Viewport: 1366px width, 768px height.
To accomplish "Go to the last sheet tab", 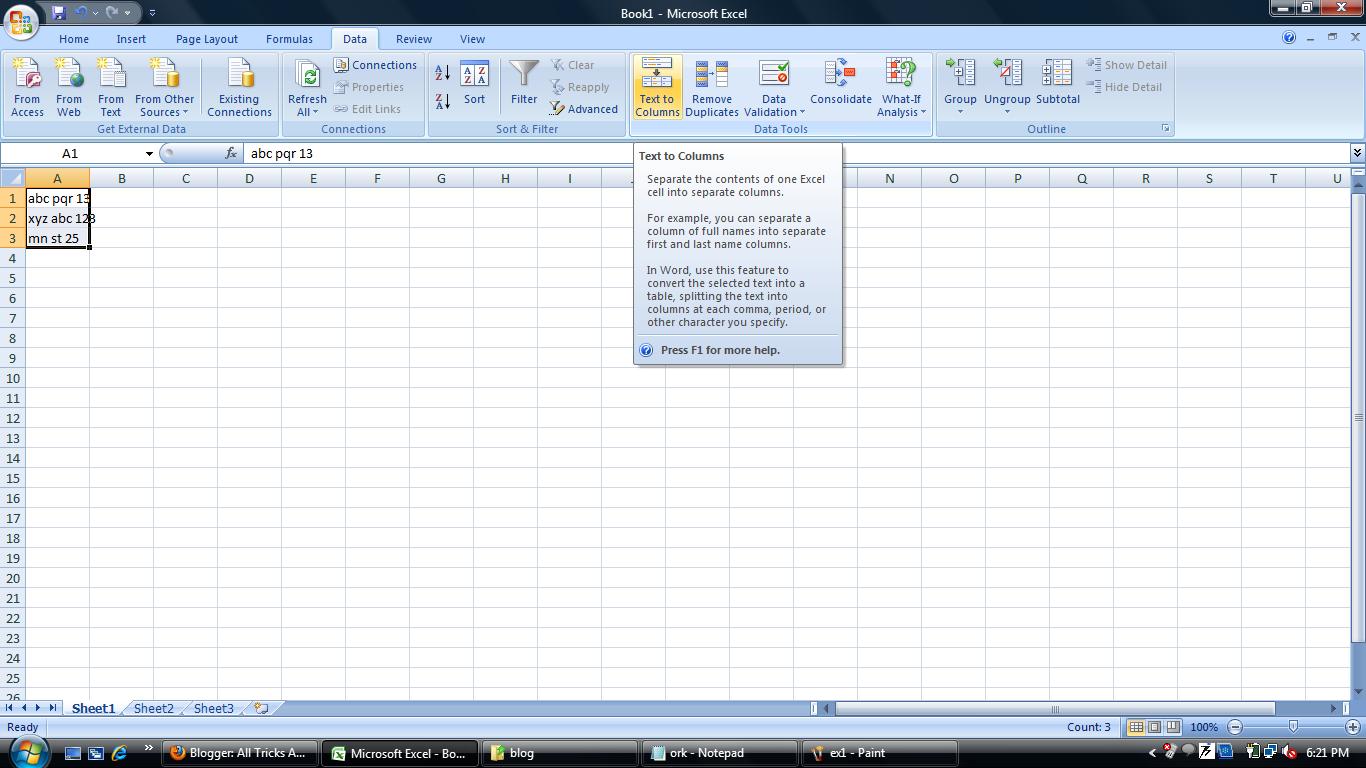I will [x=52, y=708].
